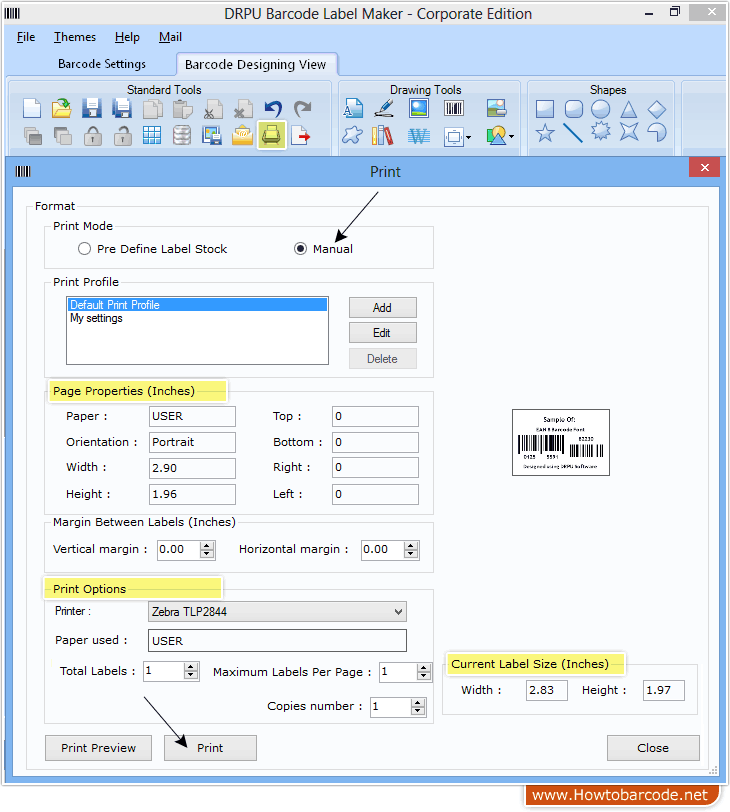Choose Pre Define Label Stock print mode
The image size is (730, 812).
point(84,249)
